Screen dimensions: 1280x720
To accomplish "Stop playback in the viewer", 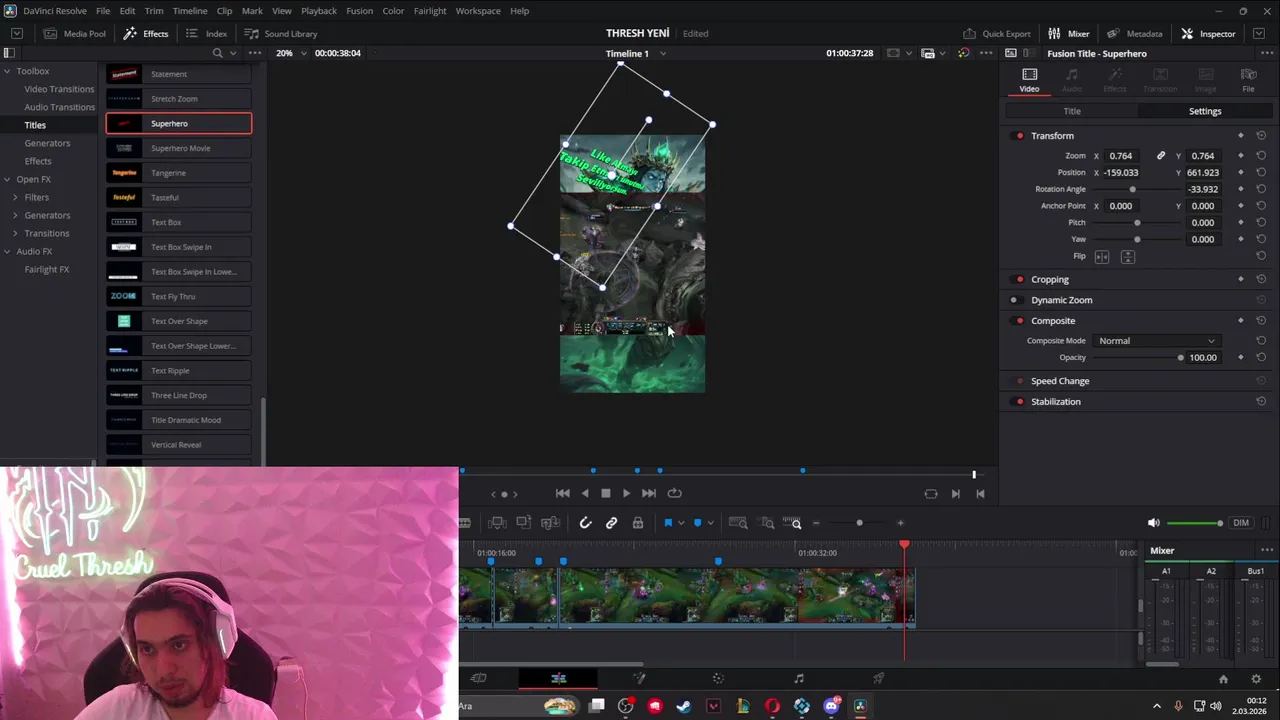I will (605, 493).
